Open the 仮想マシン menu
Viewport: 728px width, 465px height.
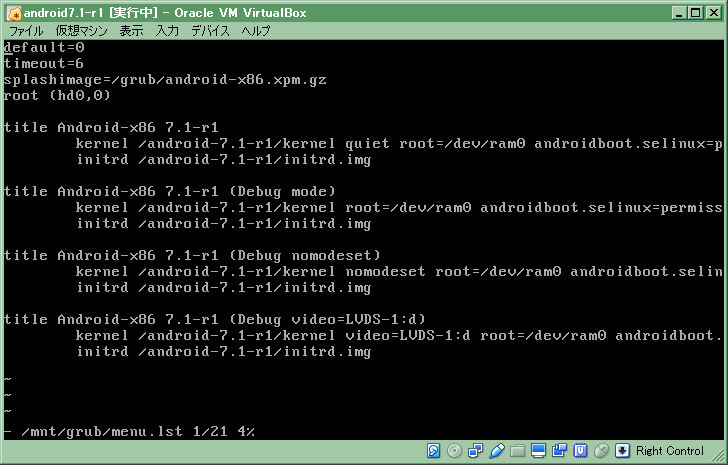(81, 31)
